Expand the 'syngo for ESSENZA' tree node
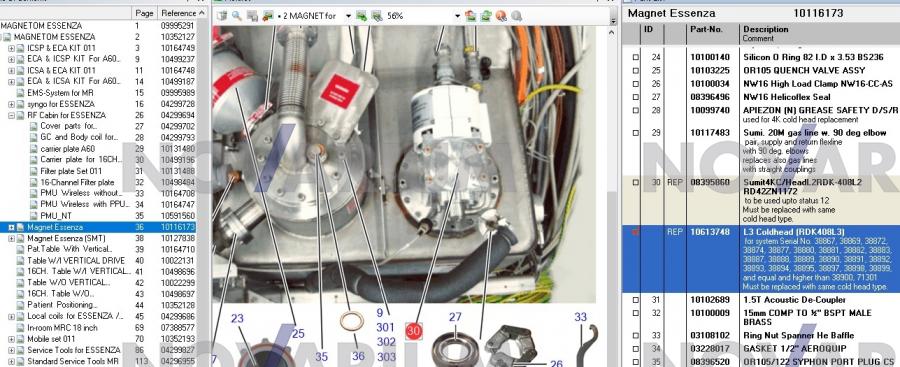Image resolution: width=900 pixels, height=367 pixels. click(x=11, y=105)
